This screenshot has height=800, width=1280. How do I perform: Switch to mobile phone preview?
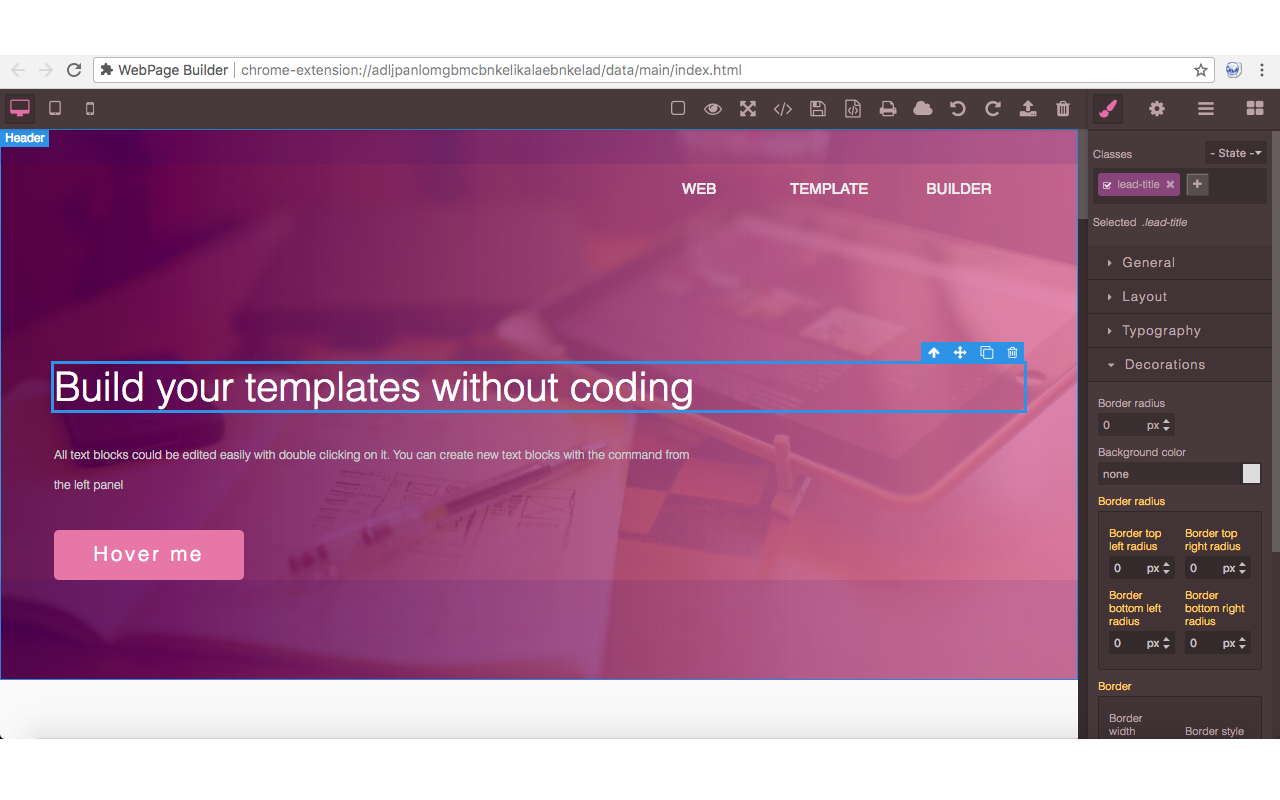[90, 108]
